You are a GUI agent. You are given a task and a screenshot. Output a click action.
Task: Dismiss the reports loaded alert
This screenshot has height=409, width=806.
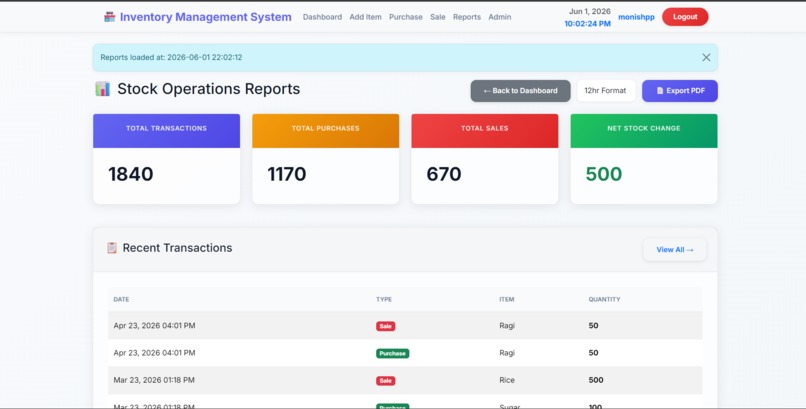point(706,58)
